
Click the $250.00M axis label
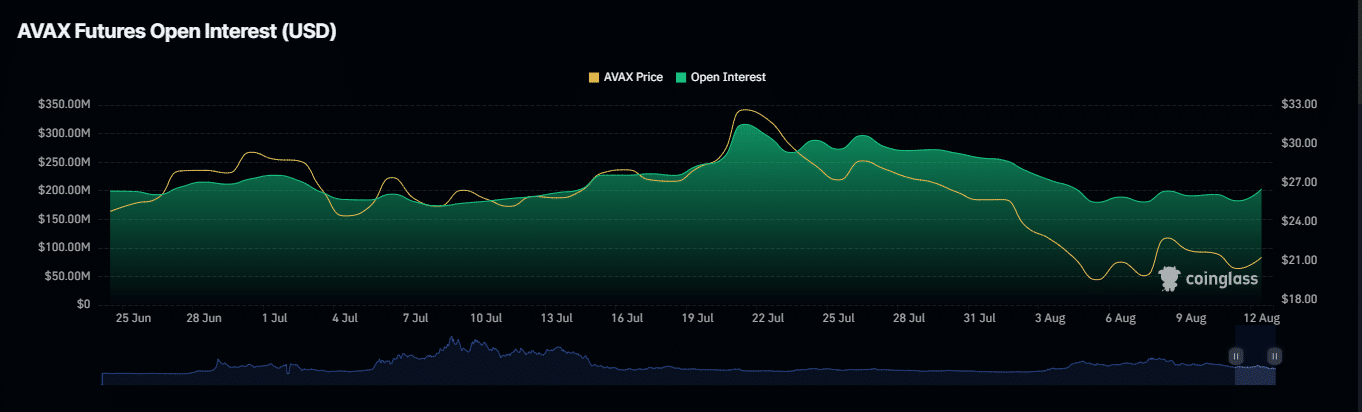[64, 162]
